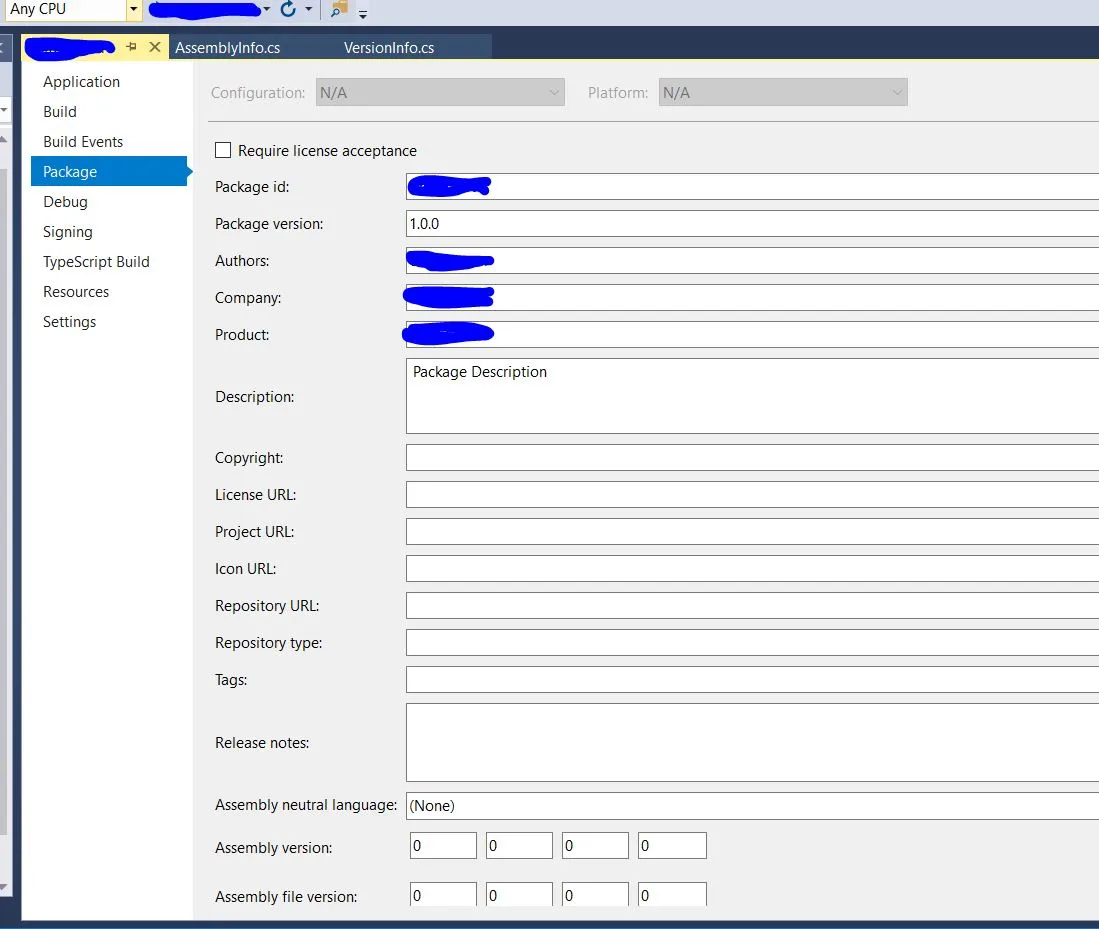Click the first Assembly file version box

coord(443,895)
